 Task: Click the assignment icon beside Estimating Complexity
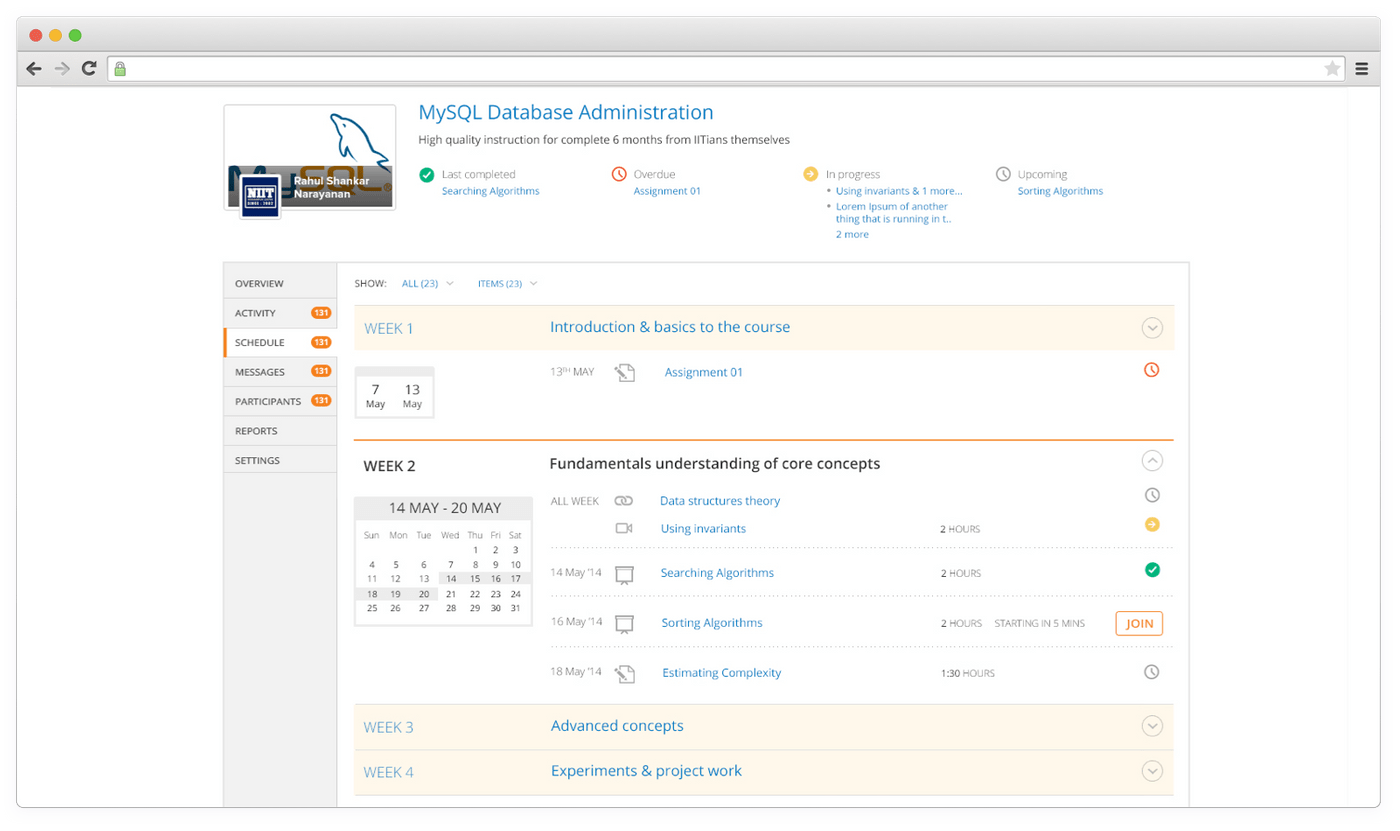[x=625, y=674]
